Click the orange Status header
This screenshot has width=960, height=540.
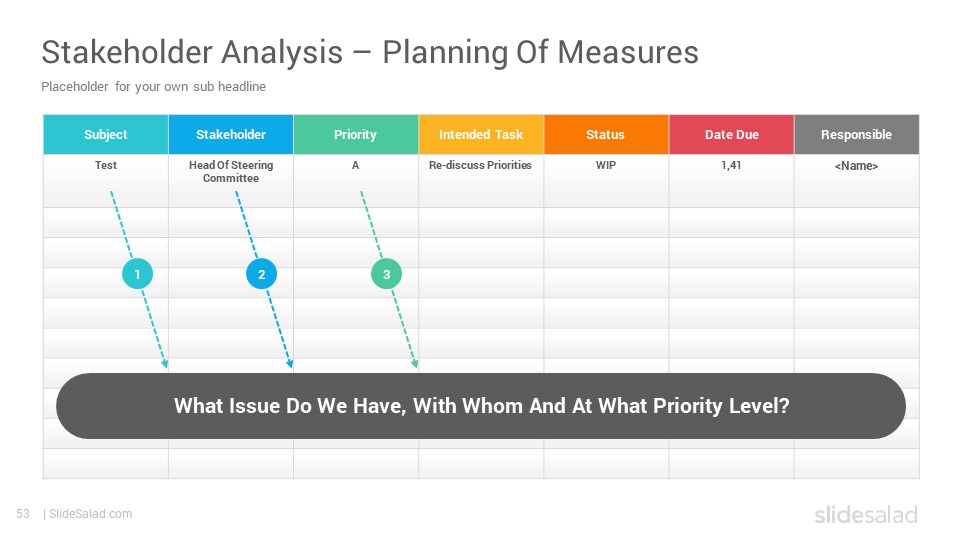tap(606, 134)
